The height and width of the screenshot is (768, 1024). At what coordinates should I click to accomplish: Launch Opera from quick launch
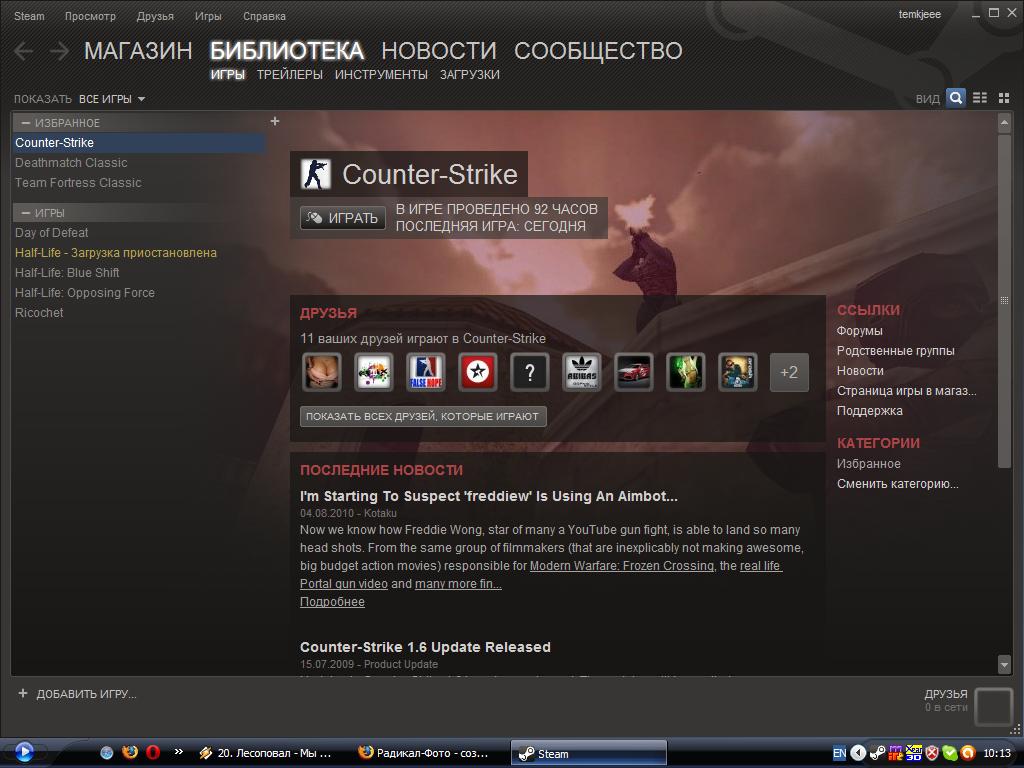(x=153, y=752)
